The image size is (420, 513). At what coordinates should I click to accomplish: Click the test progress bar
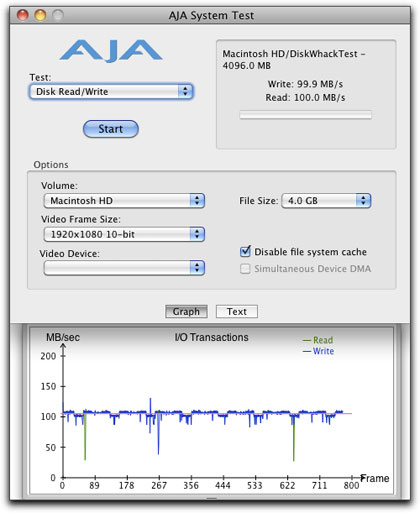(x=305, y=115)
